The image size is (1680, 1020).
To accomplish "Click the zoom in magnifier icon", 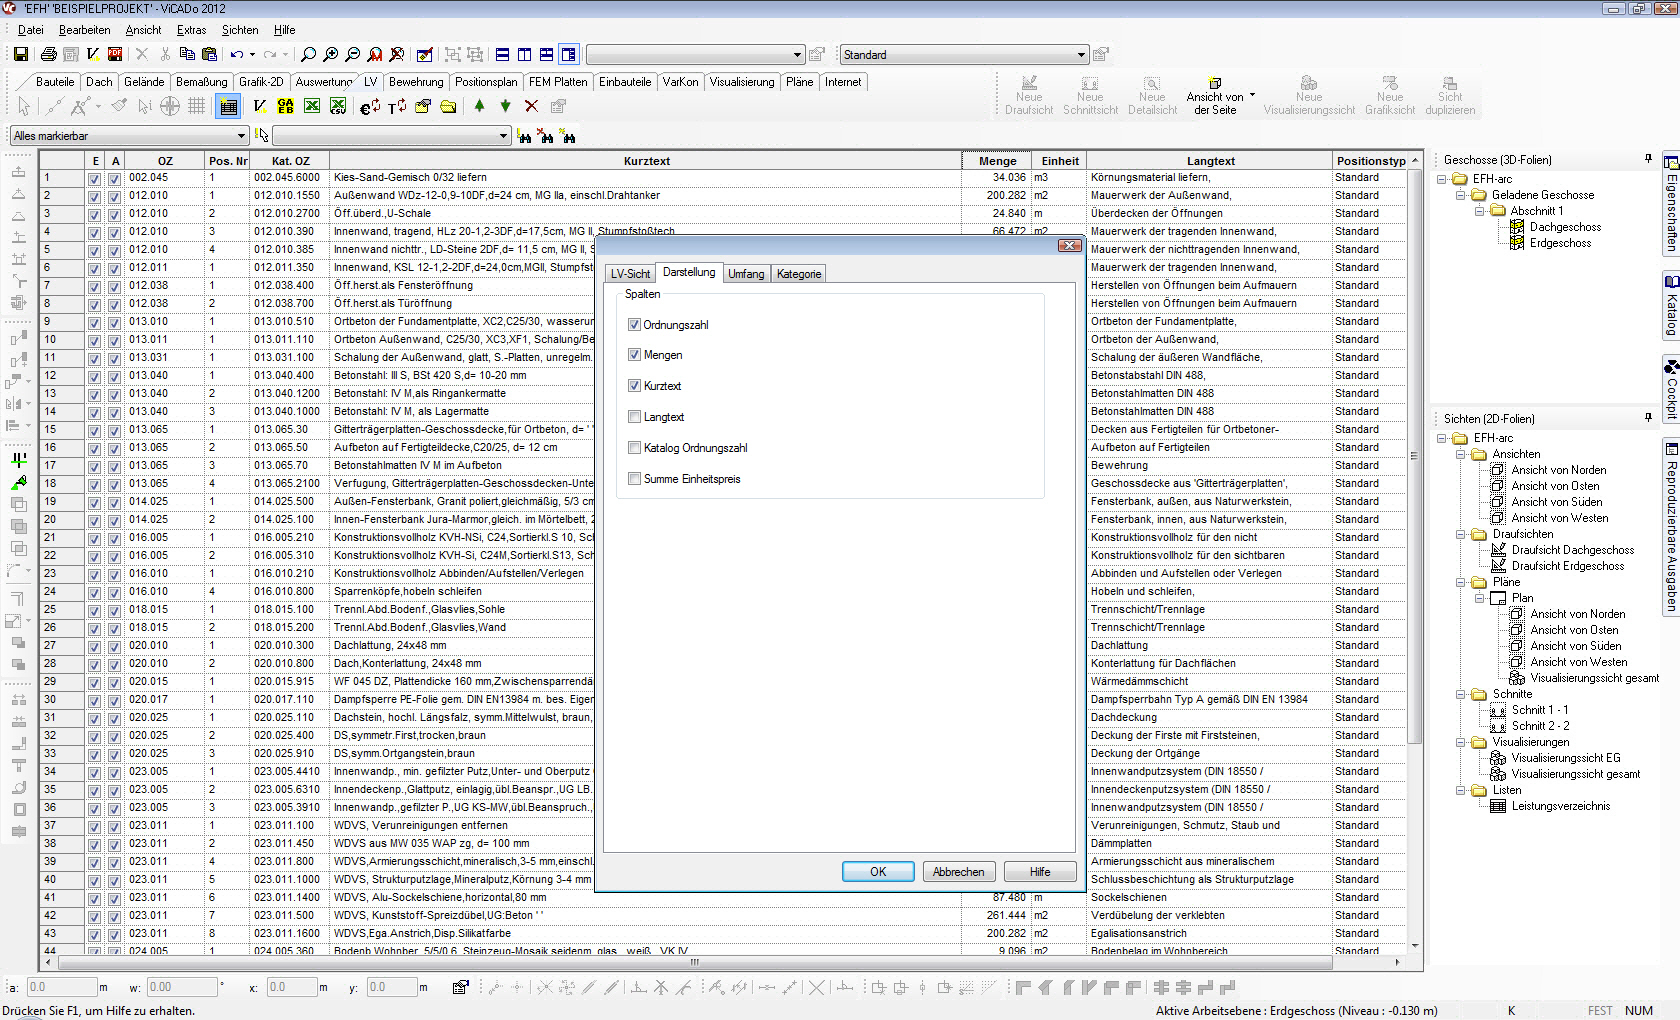I will point(331,54).
